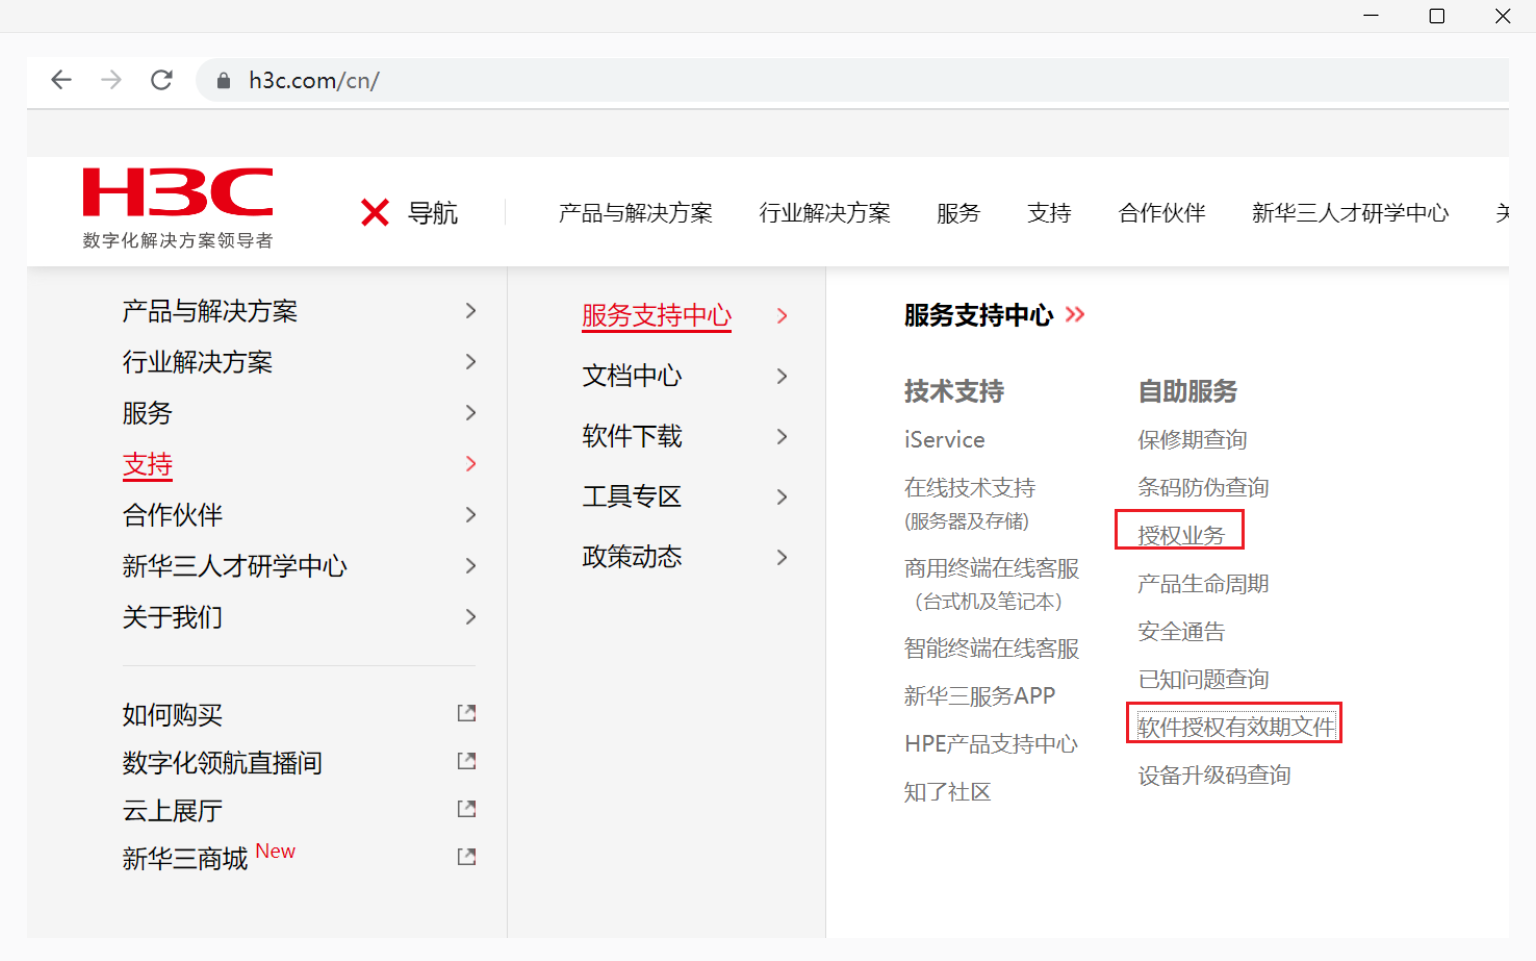Click the 导航 label in header

click(433, 213)
